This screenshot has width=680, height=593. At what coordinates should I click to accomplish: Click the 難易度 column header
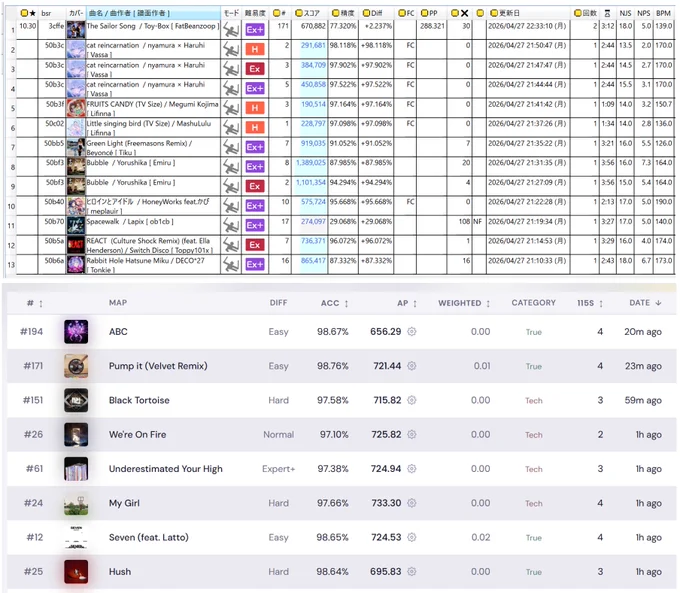point(255,13)
